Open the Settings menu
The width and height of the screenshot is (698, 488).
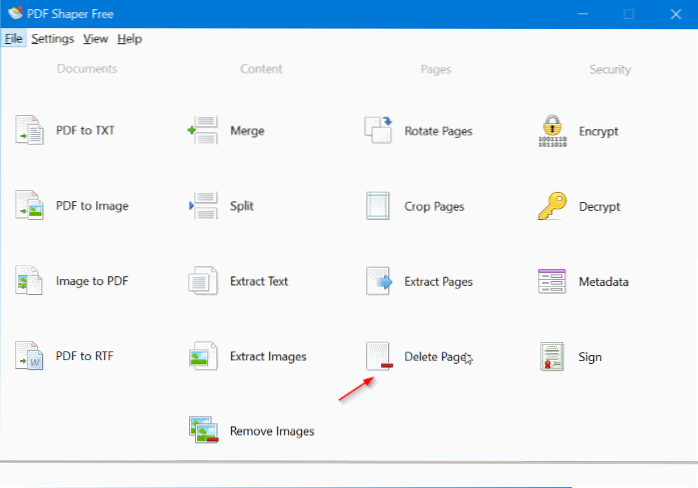[52, 39]
